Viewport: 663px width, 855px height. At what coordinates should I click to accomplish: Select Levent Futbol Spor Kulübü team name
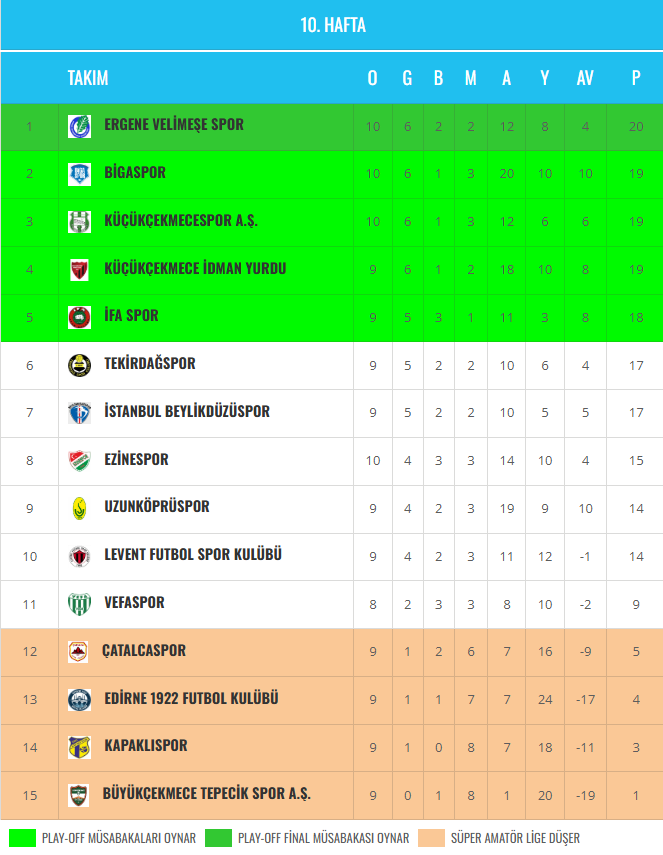193,554
